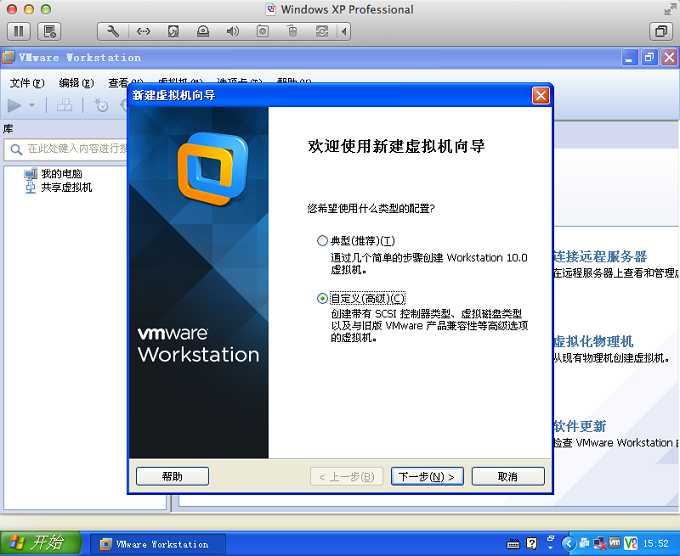This screenshot has width=680, height=556.
Task: Click the VMware Tools vm tray icon
Action: pos(615,543)
